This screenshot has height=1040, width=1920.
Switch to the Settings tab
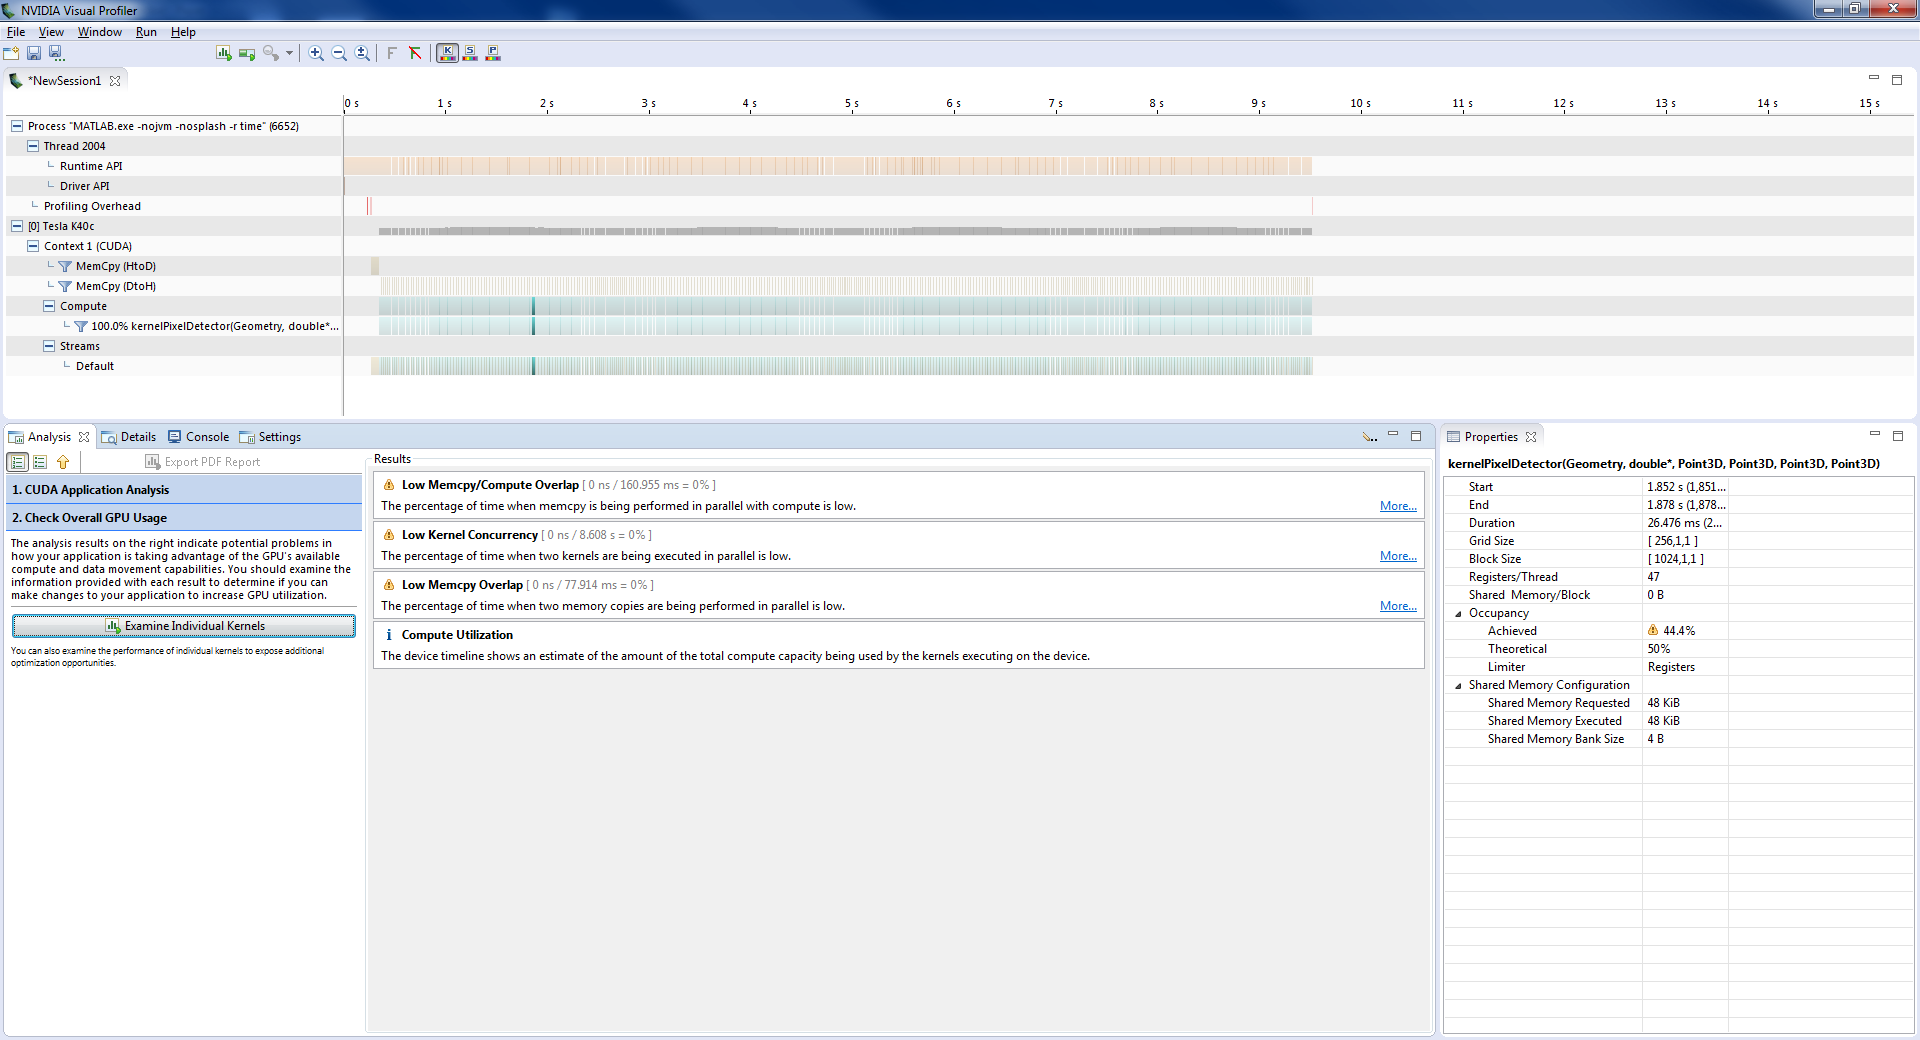point(270,437)
